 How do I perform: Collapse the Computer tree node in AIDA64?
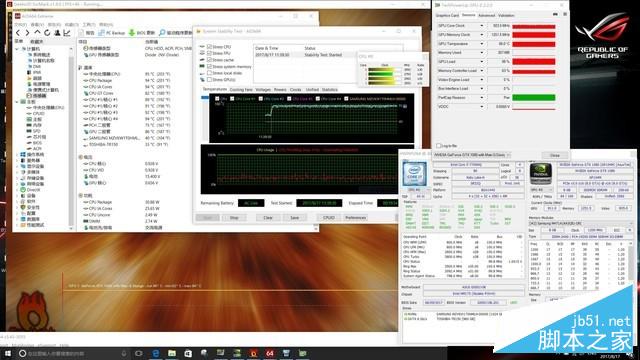pos(17,49)
